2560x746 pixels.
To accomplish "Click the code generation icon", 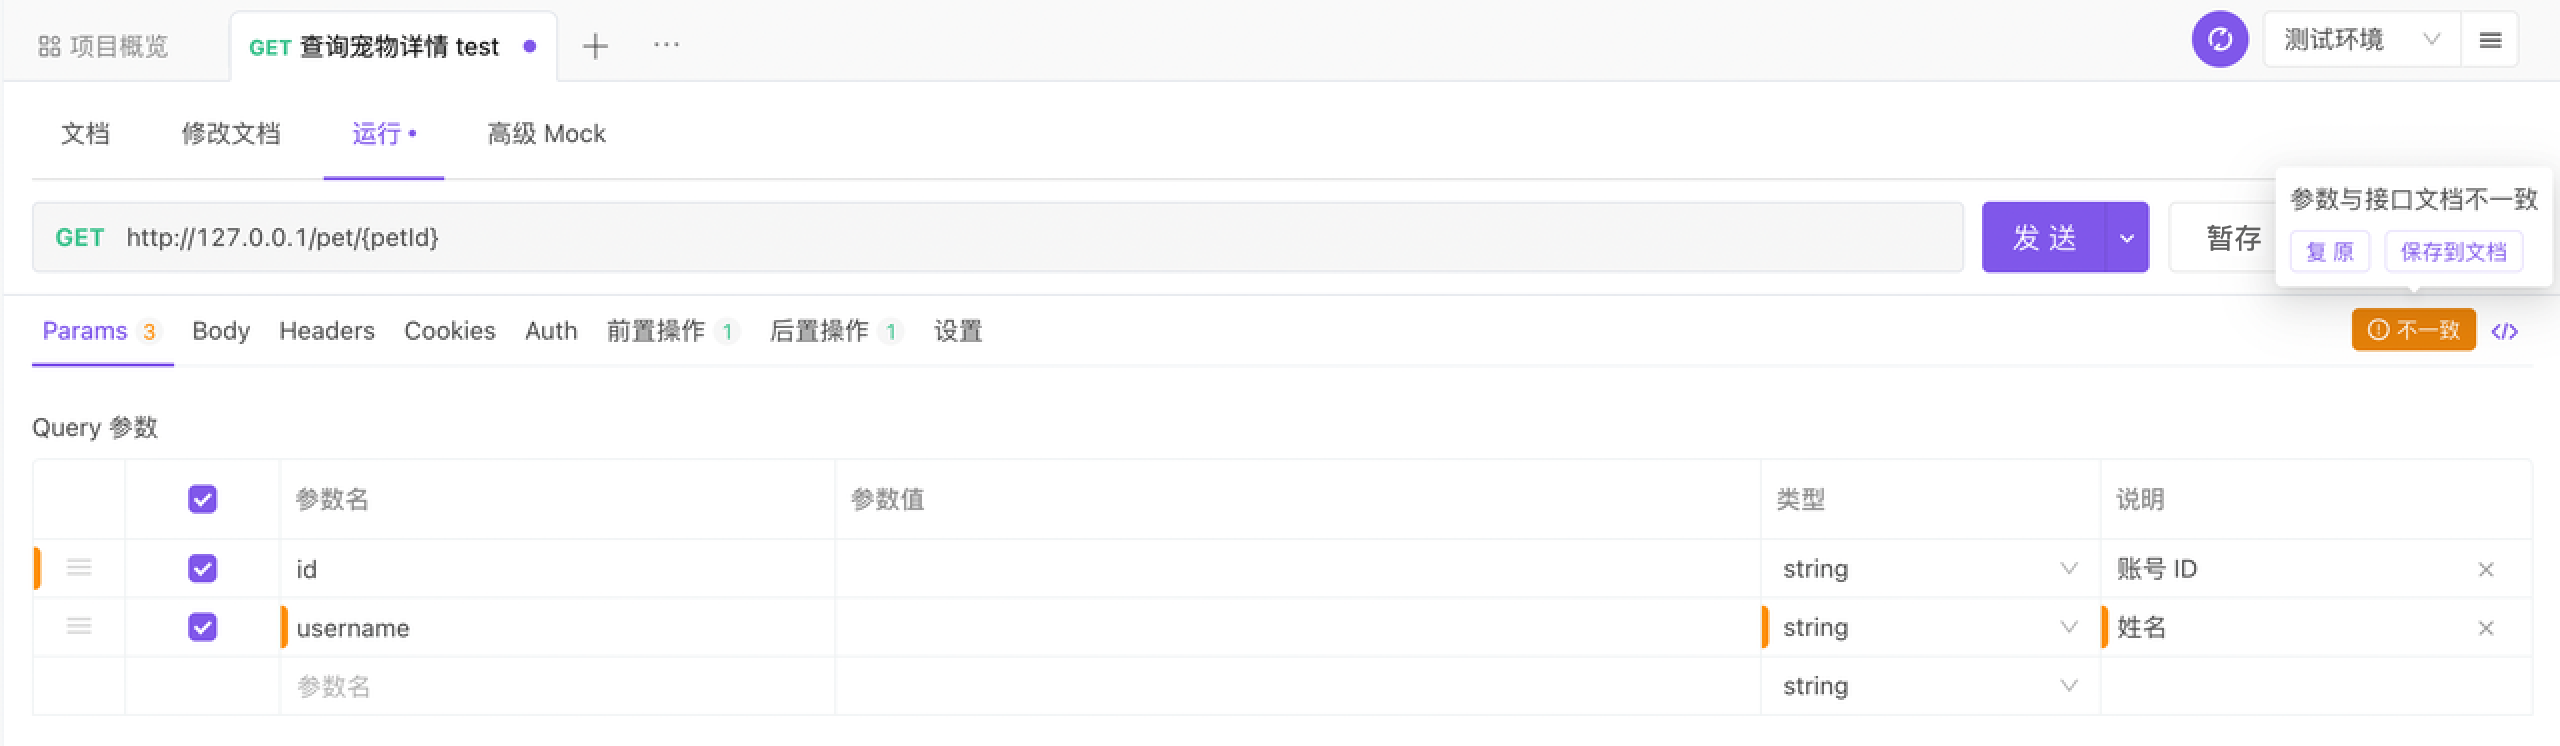I will coord(2504,331).
